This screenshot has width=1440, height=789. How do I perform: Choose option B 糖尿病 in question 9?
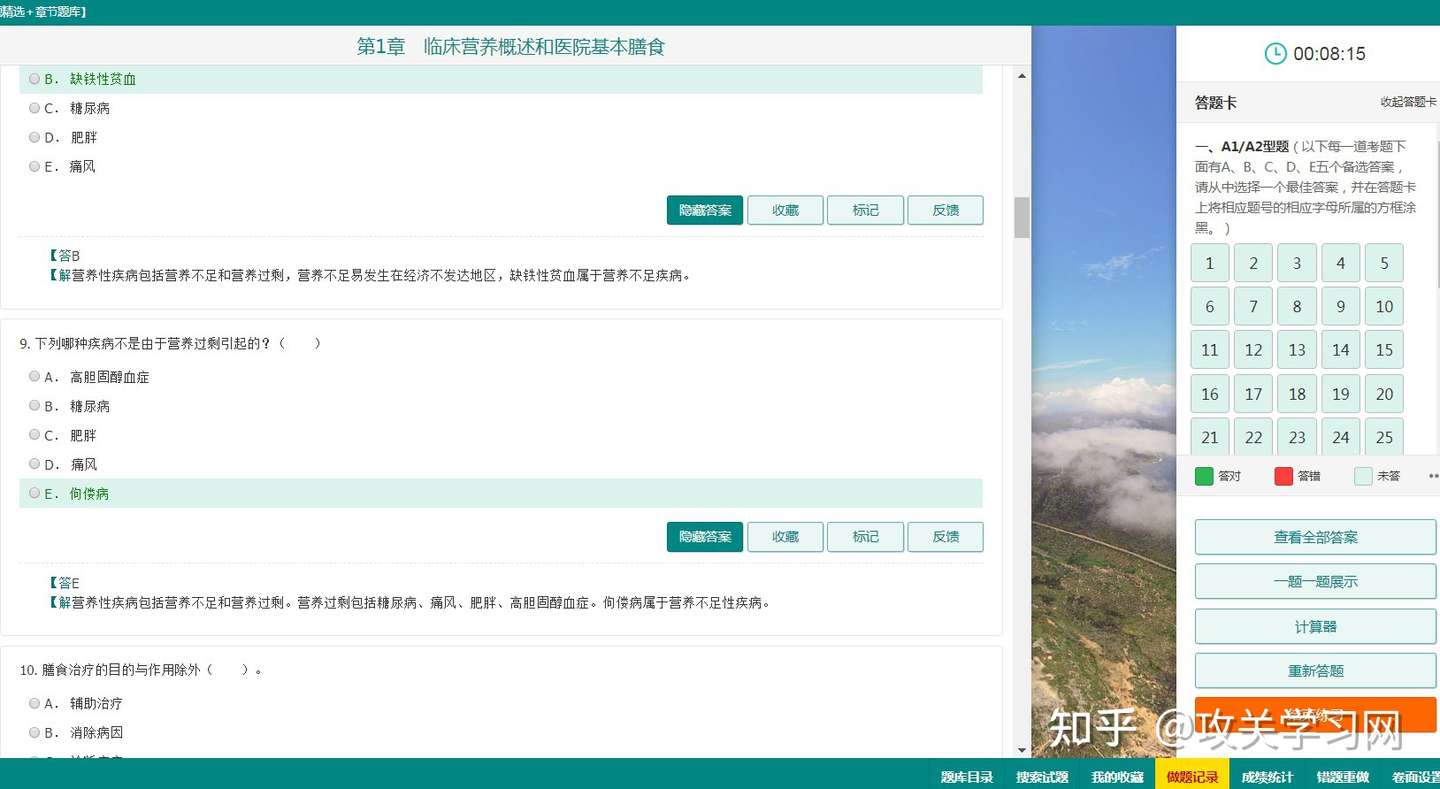(x=35, y=406)
